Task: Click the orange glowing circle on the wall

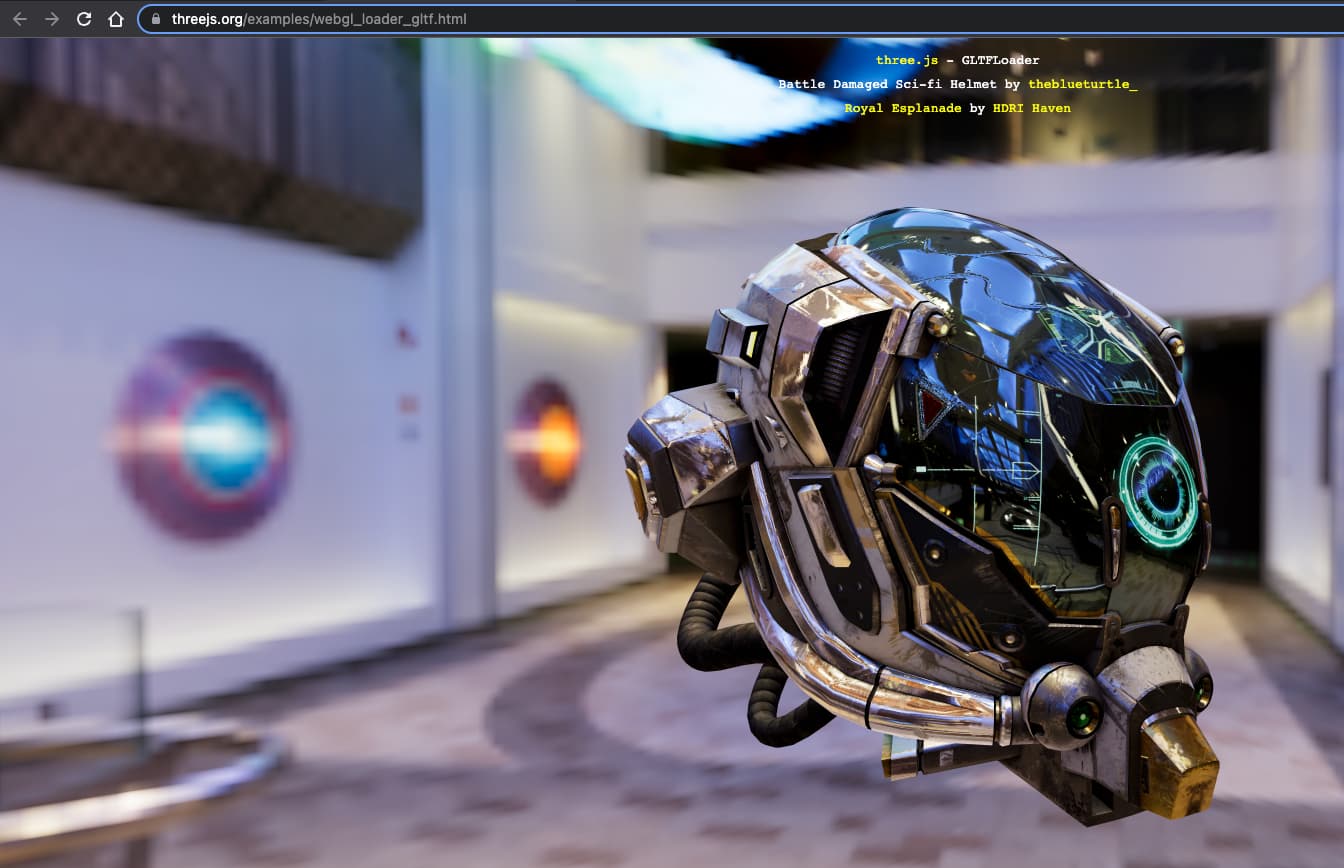Action: click(x=548, y=441)
